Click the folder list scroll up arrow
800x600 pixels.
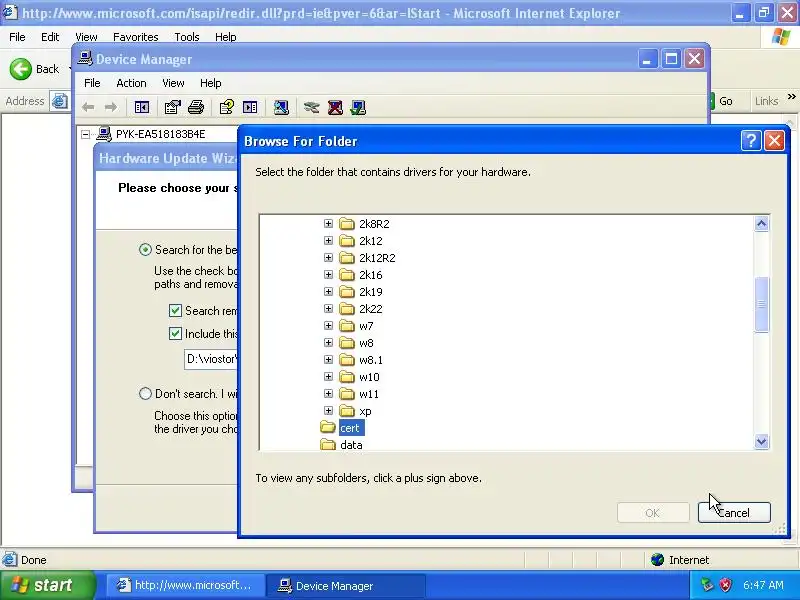pyautogui.click(x=761, y=223)
